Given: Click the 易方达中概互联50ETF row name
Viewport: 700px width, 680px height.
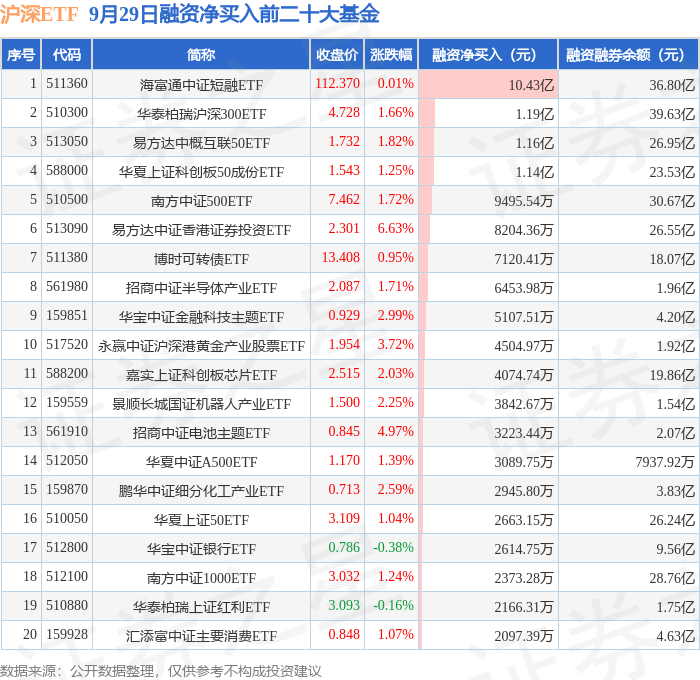Looking at the screenshot, I should pyautogui.click(x=201, y=142).
